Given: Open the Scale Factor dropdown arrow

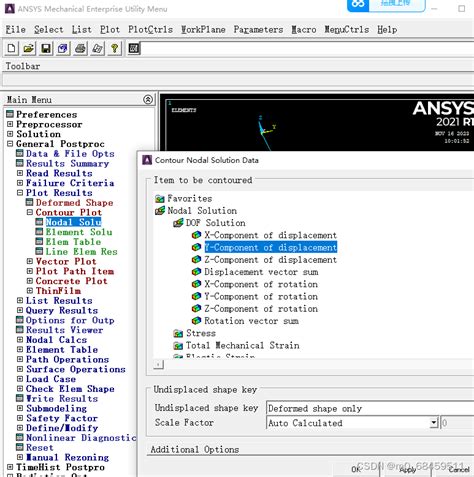Looking at the screenshot, I should (x=433, y=423).
